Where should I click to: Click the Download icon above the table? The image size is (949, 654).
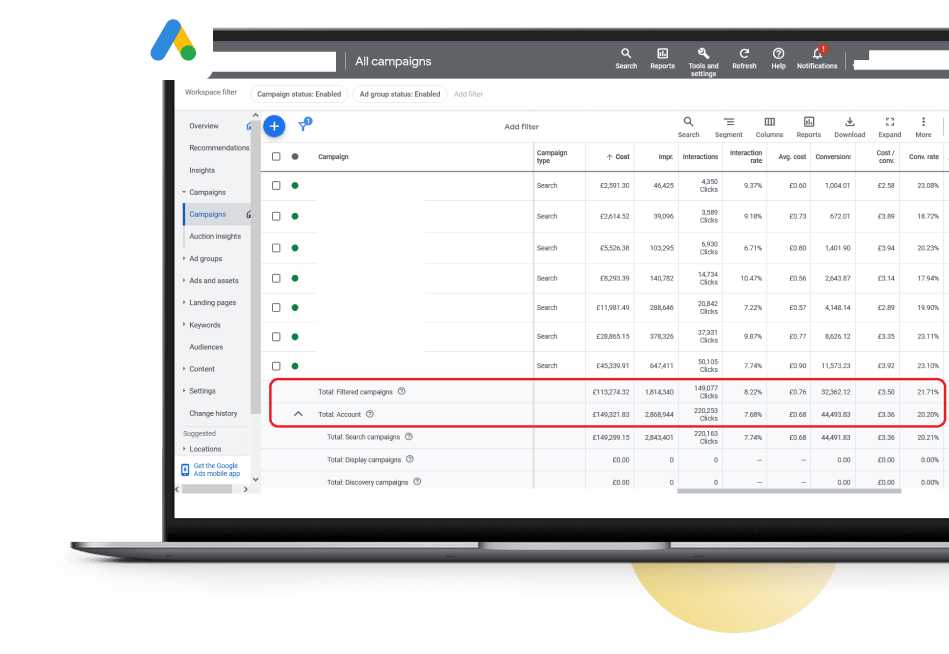click(x=849, y=124)
